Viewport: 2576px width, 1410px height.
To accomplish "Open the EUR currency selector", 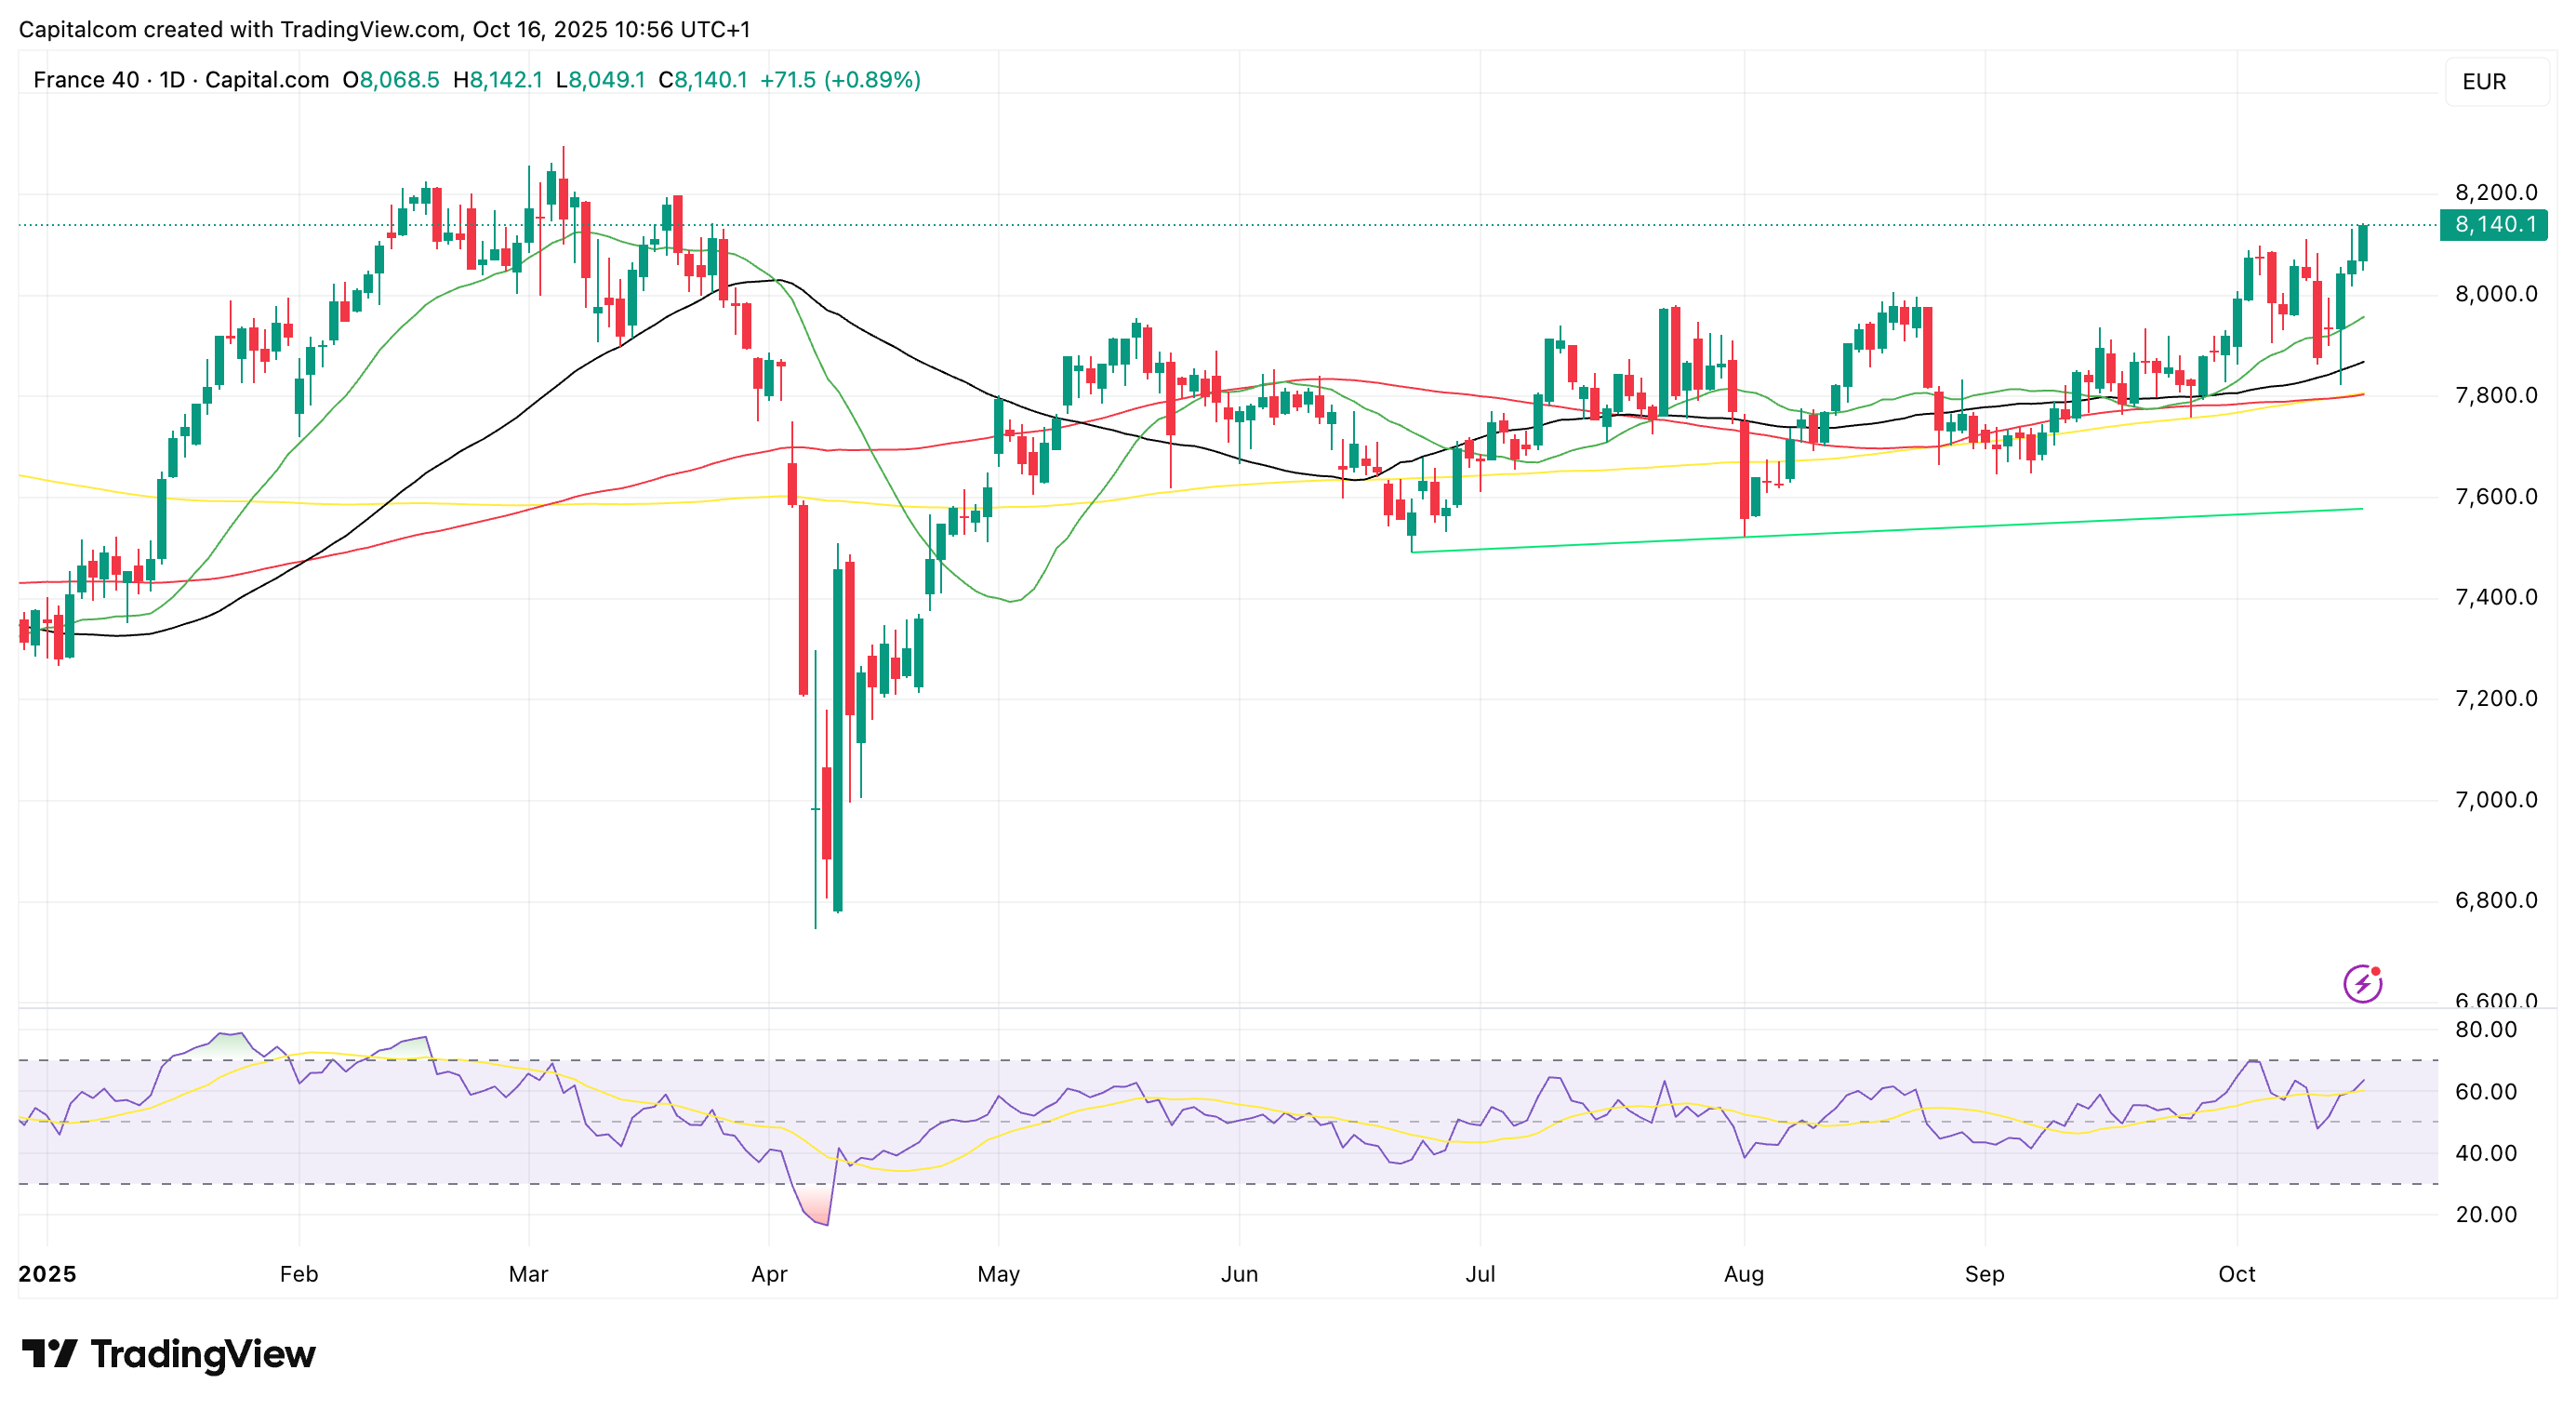I will (x=2496, y=82).
